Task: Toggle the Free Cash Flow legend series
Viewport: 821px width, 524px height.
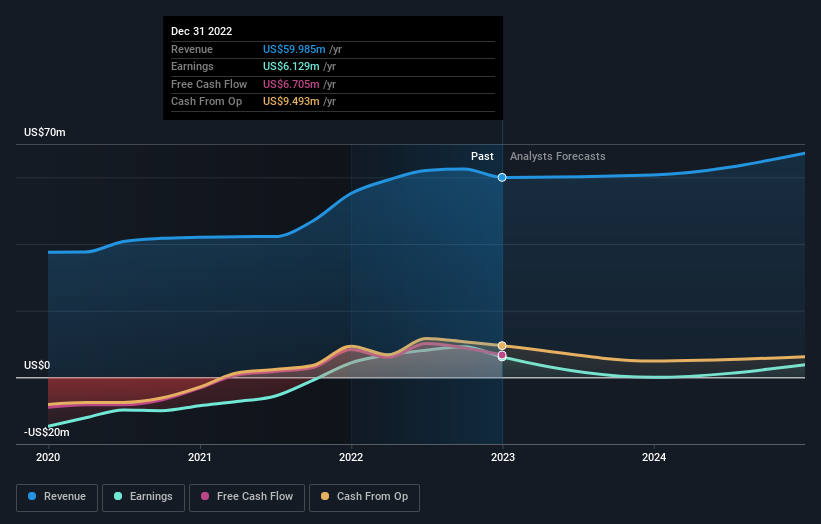Action: pos(247,497)
